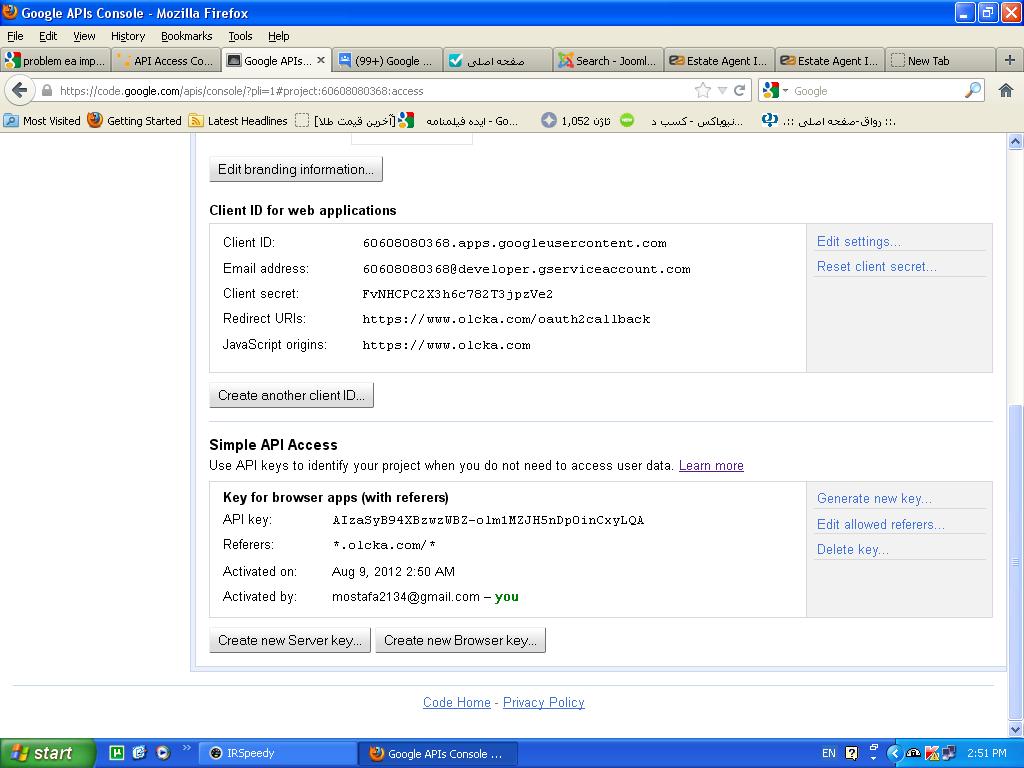Click the URL address field
Image resolution: width=1024 pixels, height=768 pixels.
[372, 91]
